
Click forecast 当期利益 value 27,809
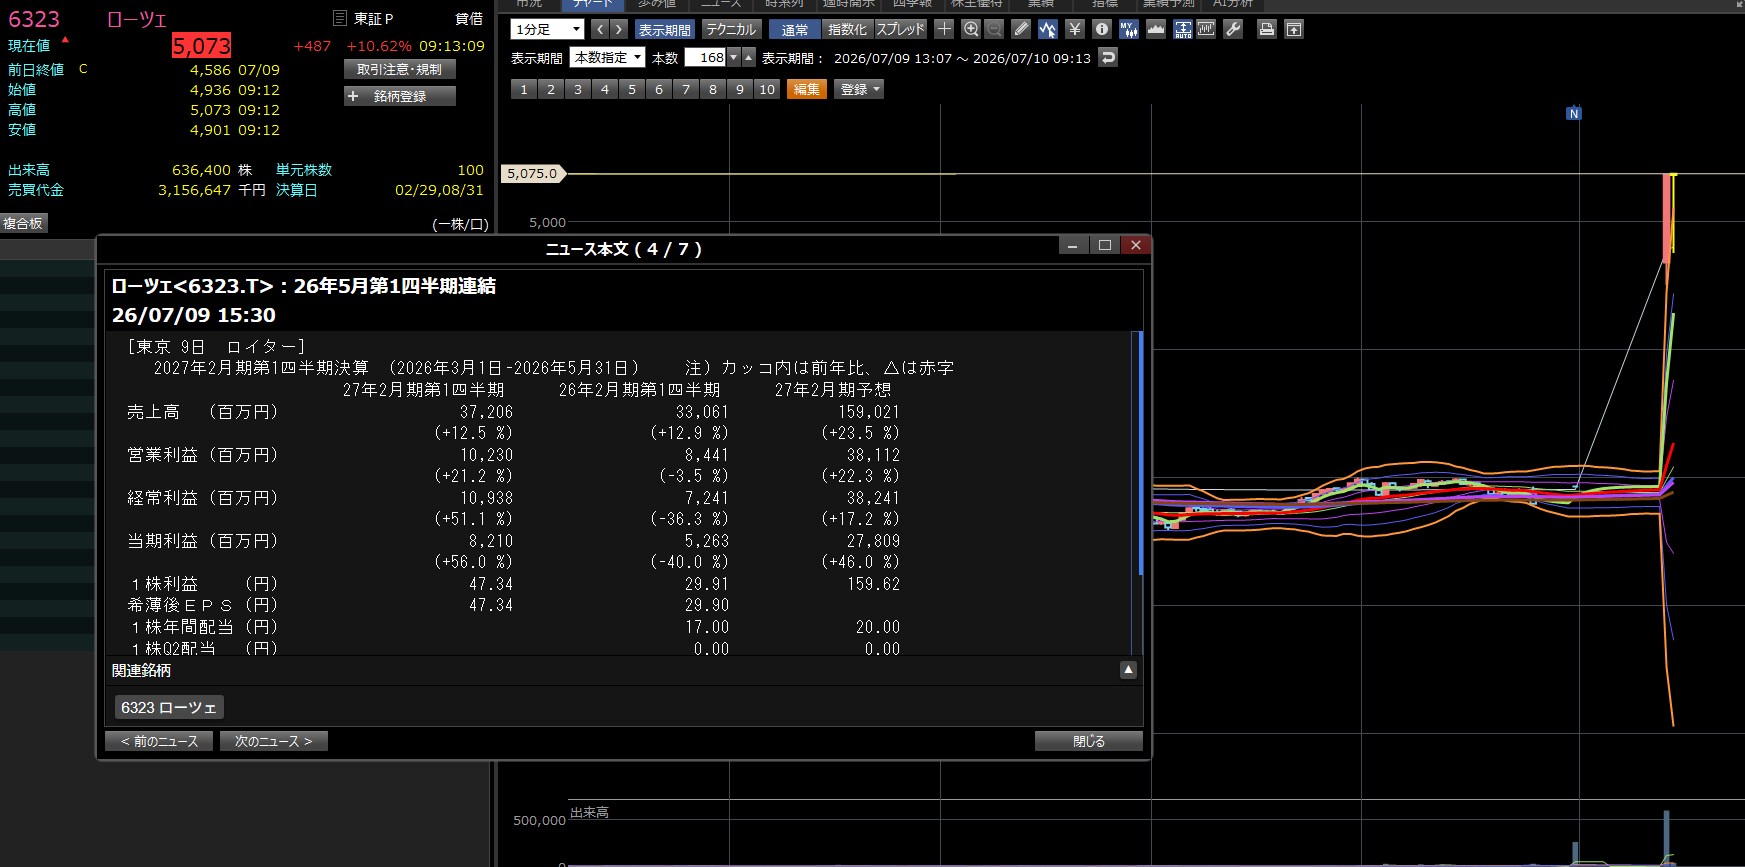[x=873, y=541]
